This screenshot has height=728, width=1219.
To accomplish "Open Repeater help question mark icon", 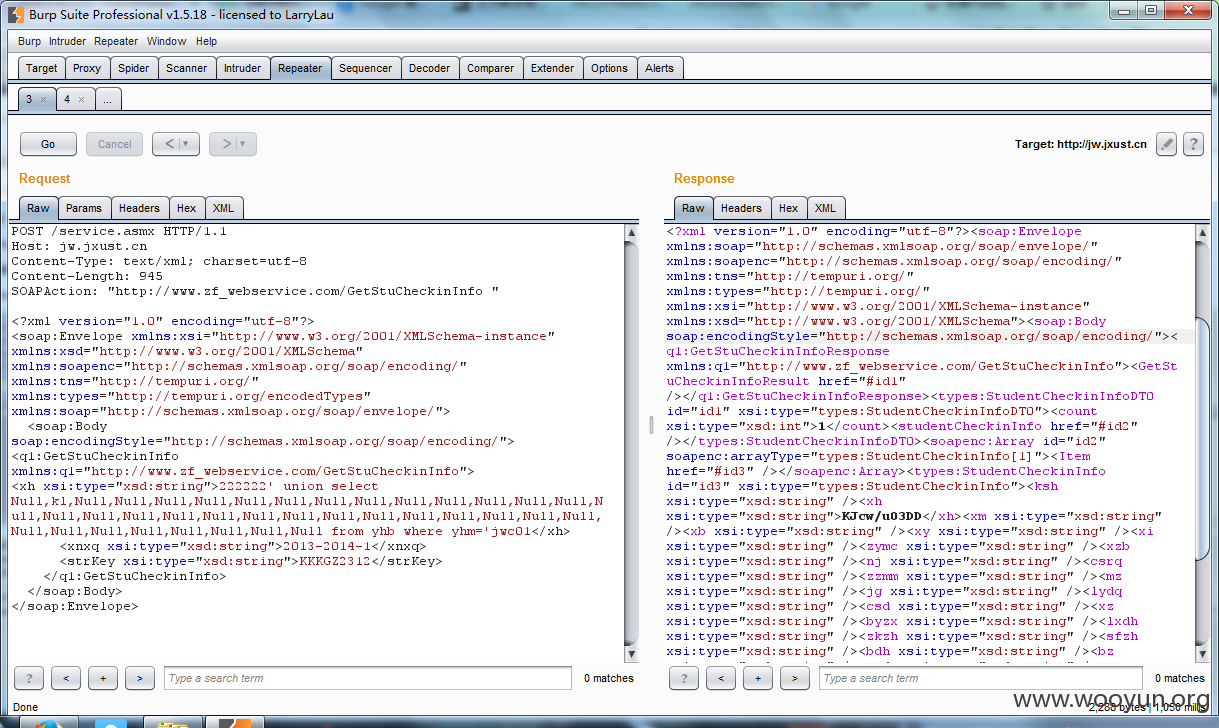I will coord(1192,144).
